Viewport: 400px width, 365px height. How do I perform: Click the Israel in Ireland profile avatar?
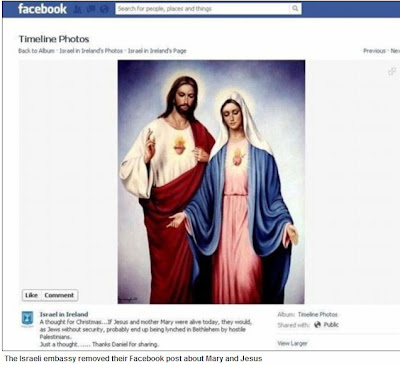pos(27,319)
